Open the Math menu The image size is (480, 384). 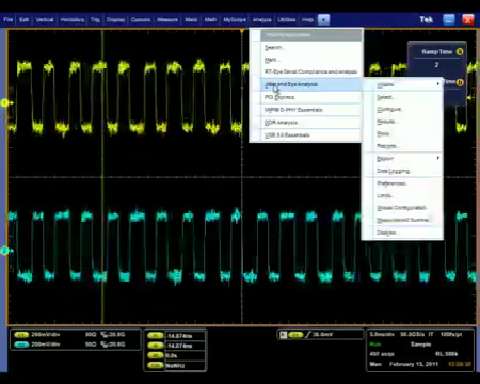pyautogui.click(x=211, y=20)
